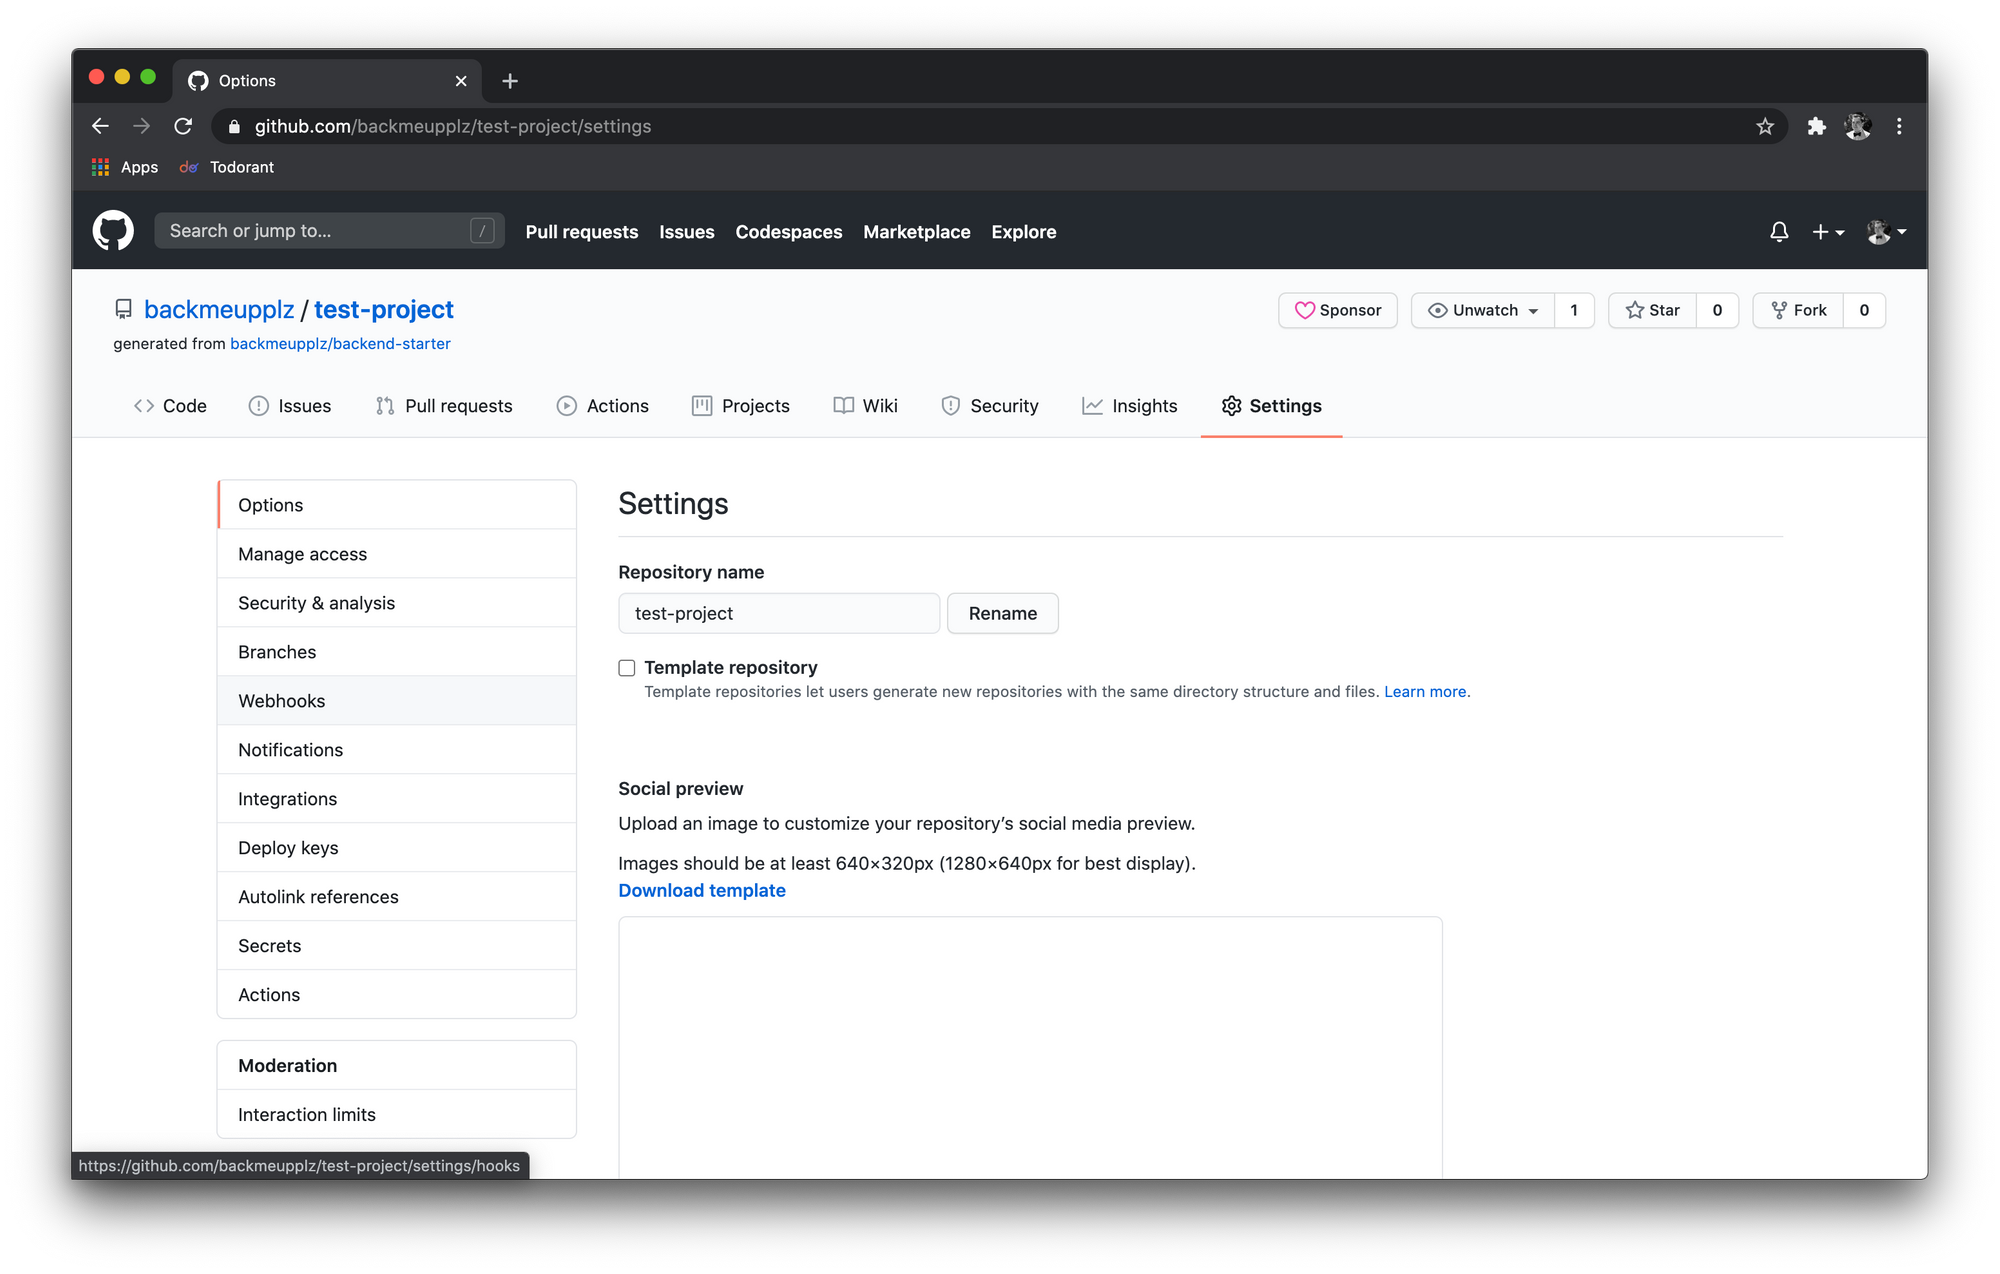
Task: Open the Branches settings page
Action: coord(277,652)
